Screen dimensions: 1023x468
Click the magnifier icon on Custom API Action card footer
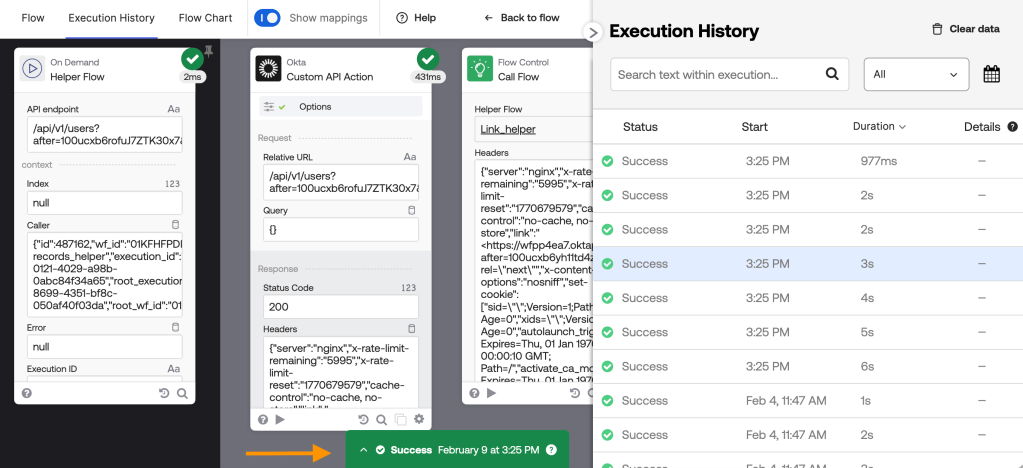tap(382, 420)
